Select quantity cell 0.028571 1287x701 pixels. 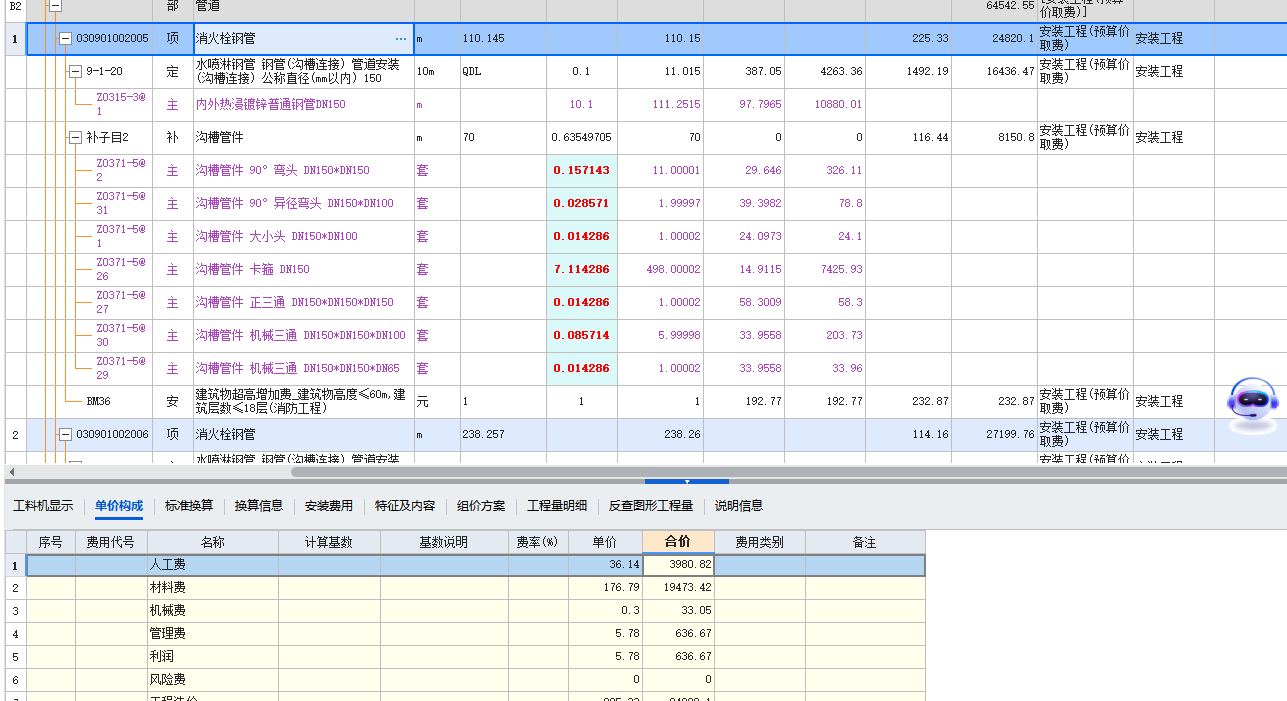click(x=581, y=204)
